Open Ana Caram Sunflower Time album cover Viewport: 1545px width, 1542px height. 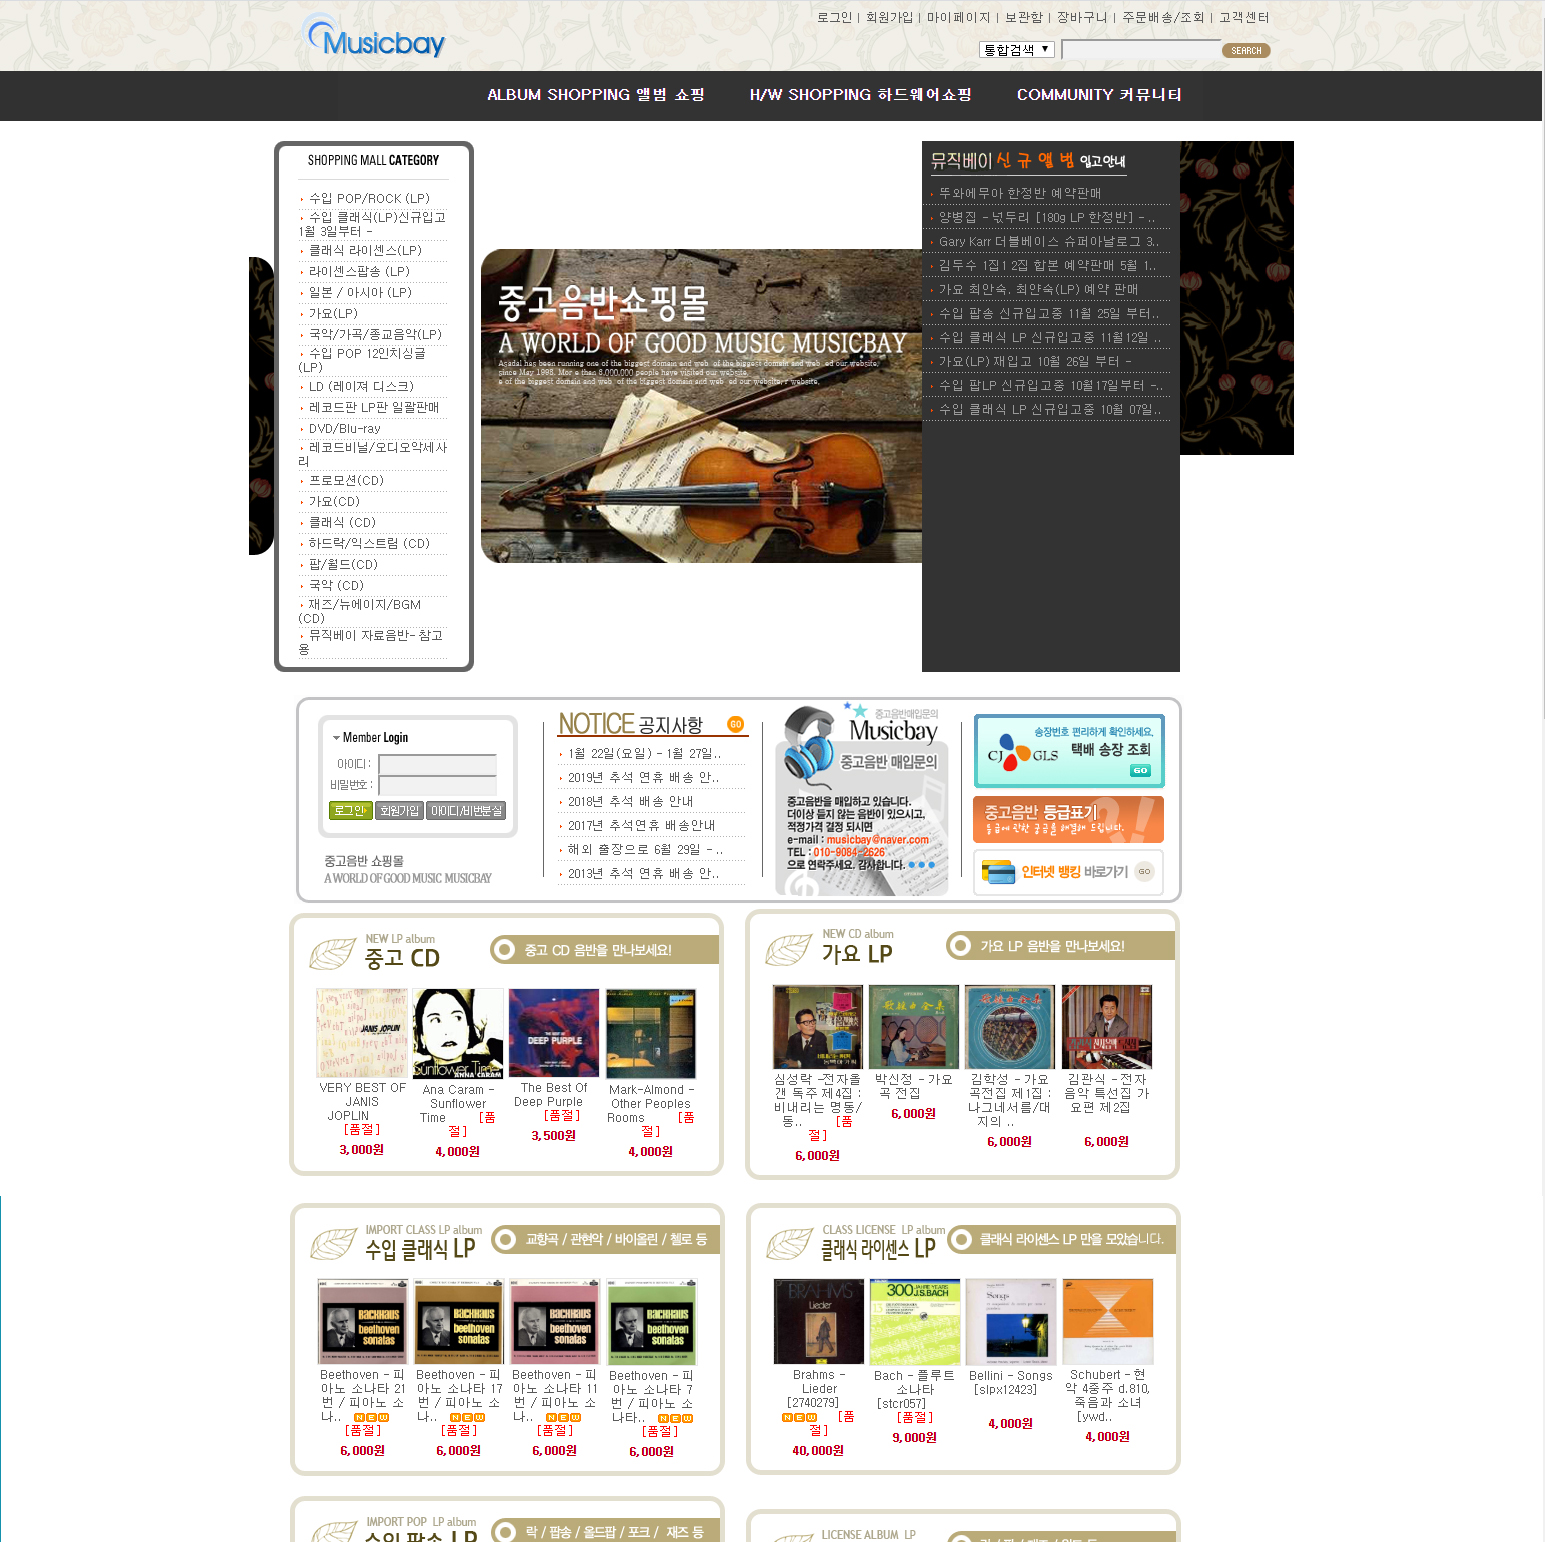click(x=458, y=1033)
